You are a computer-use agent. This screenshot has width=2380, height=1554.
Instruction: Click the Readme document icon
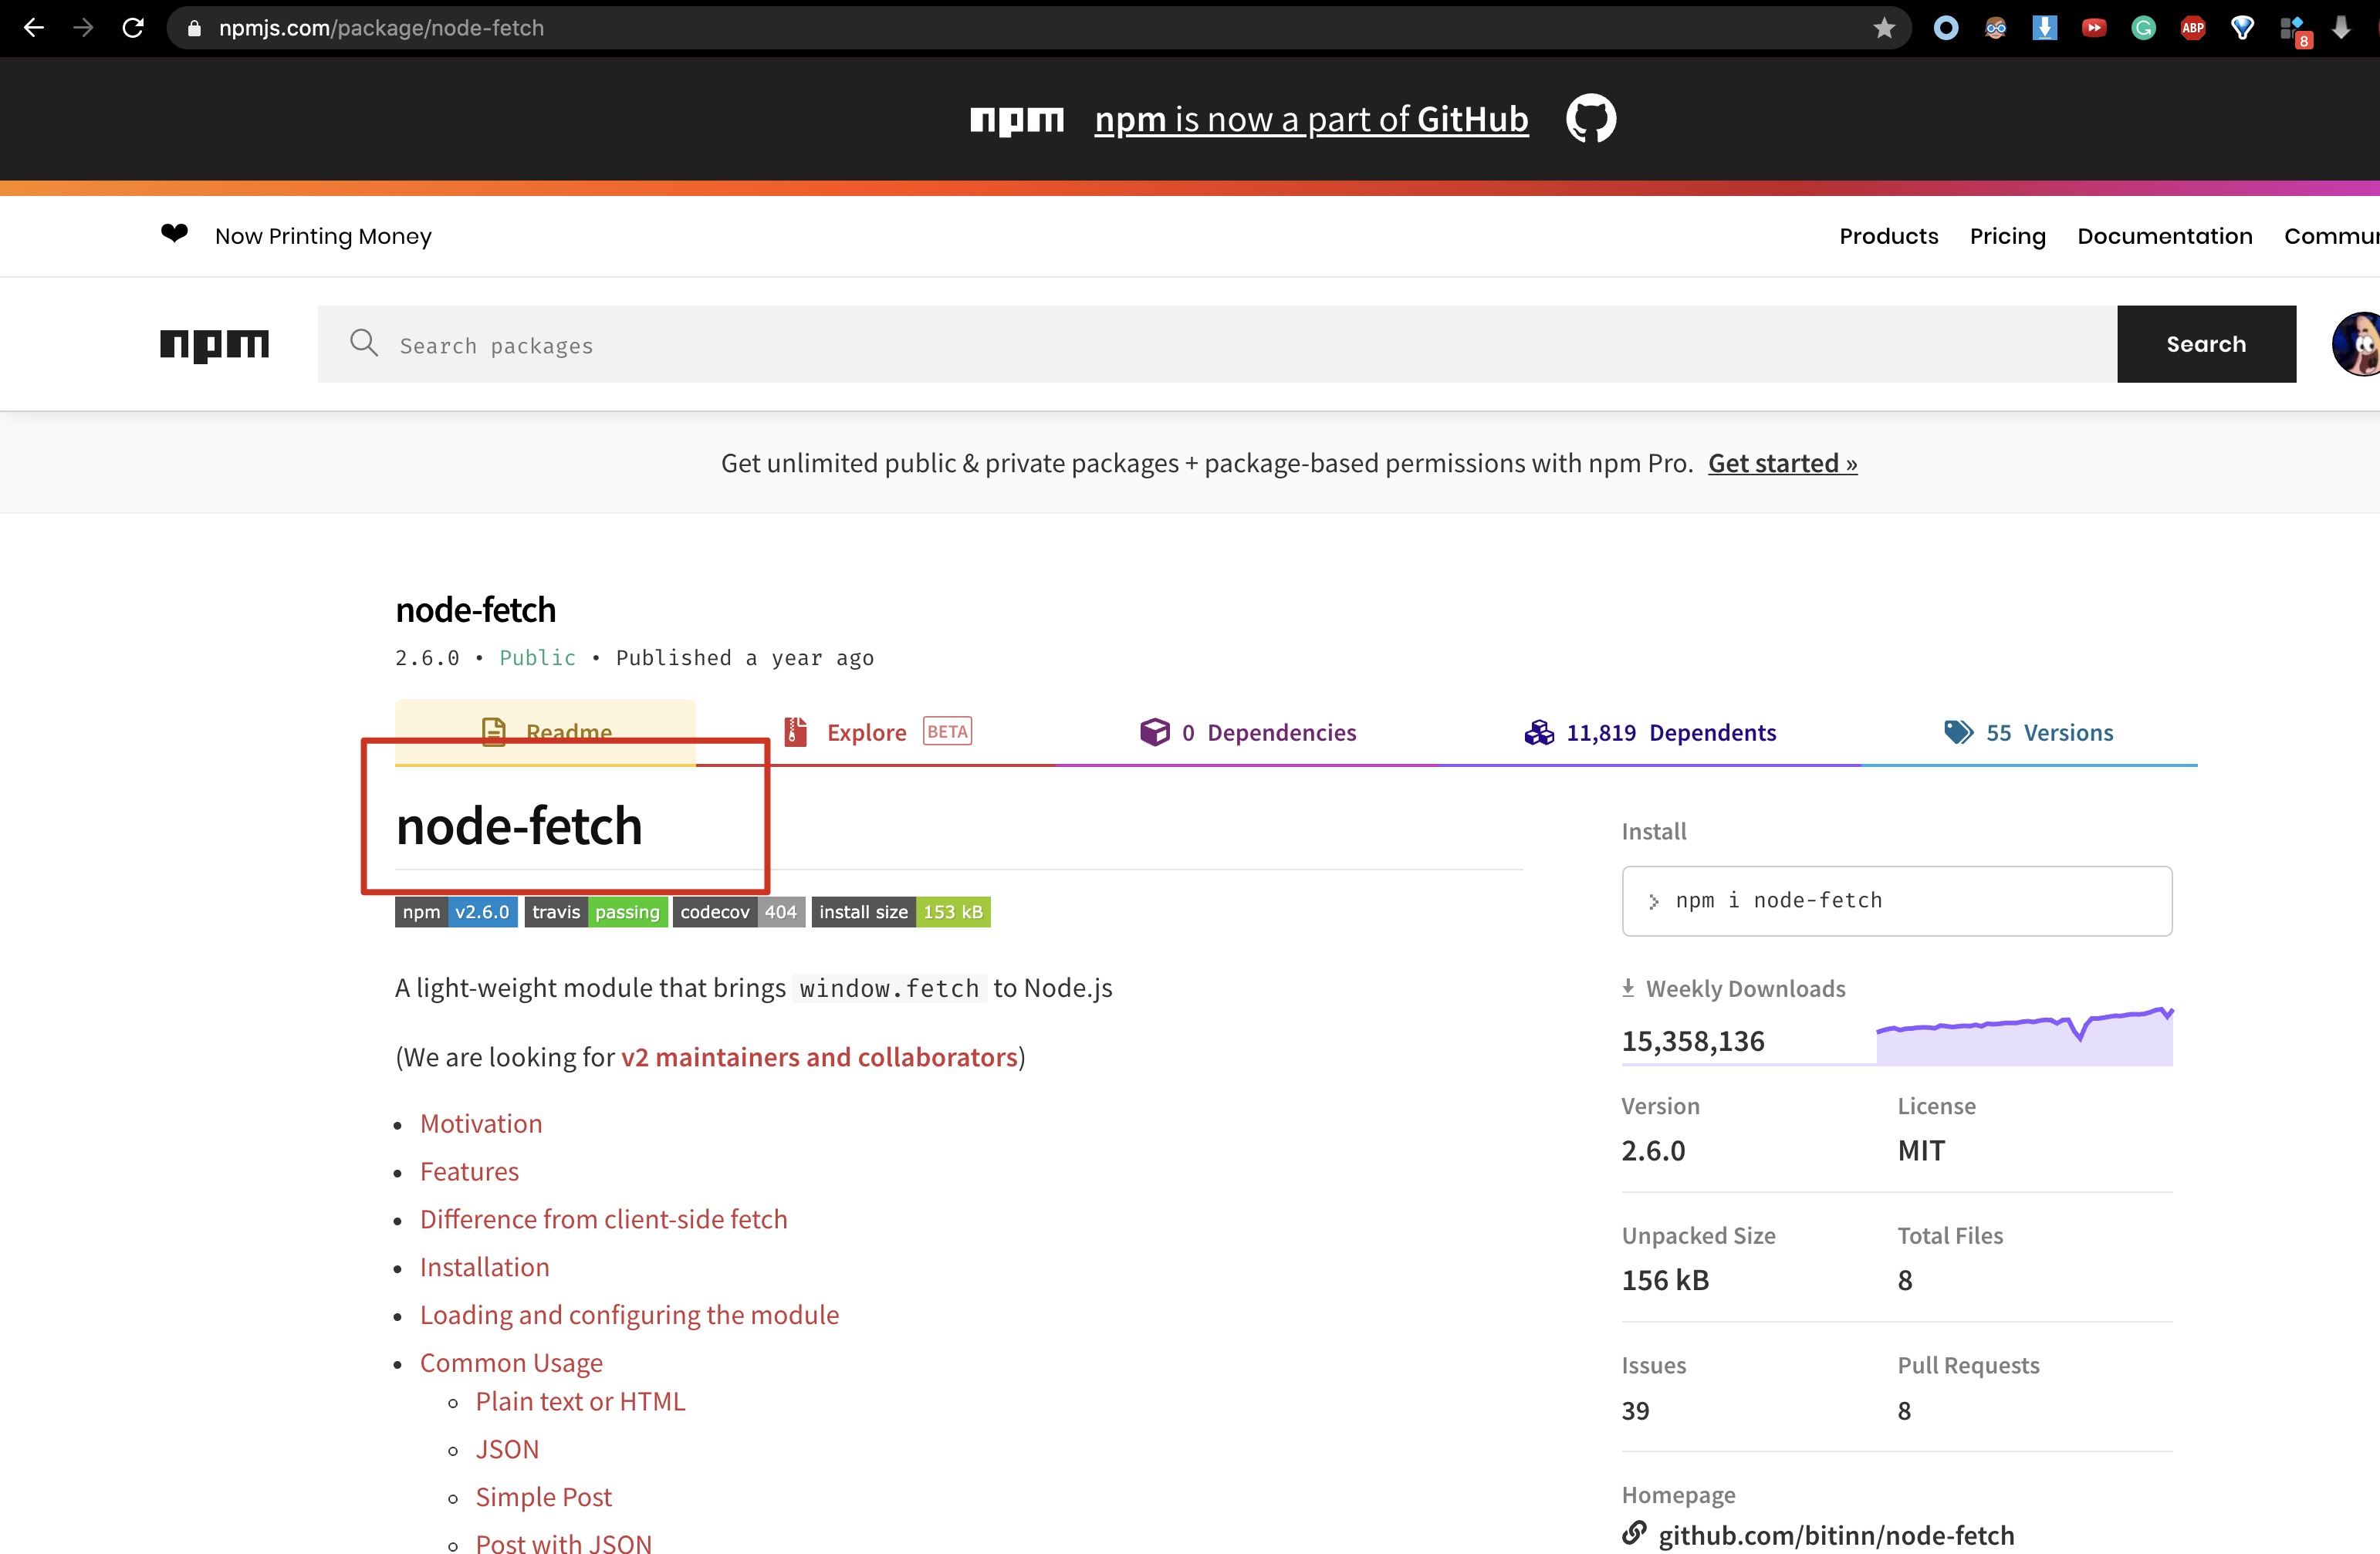(494, 731)
